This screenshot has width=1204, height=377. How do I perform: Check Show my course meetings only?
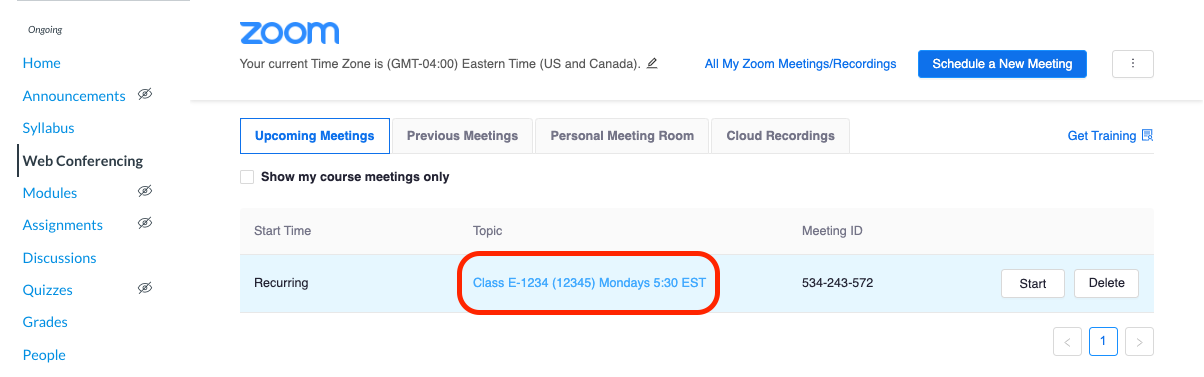pyautogui.click(x=247, y=177)
